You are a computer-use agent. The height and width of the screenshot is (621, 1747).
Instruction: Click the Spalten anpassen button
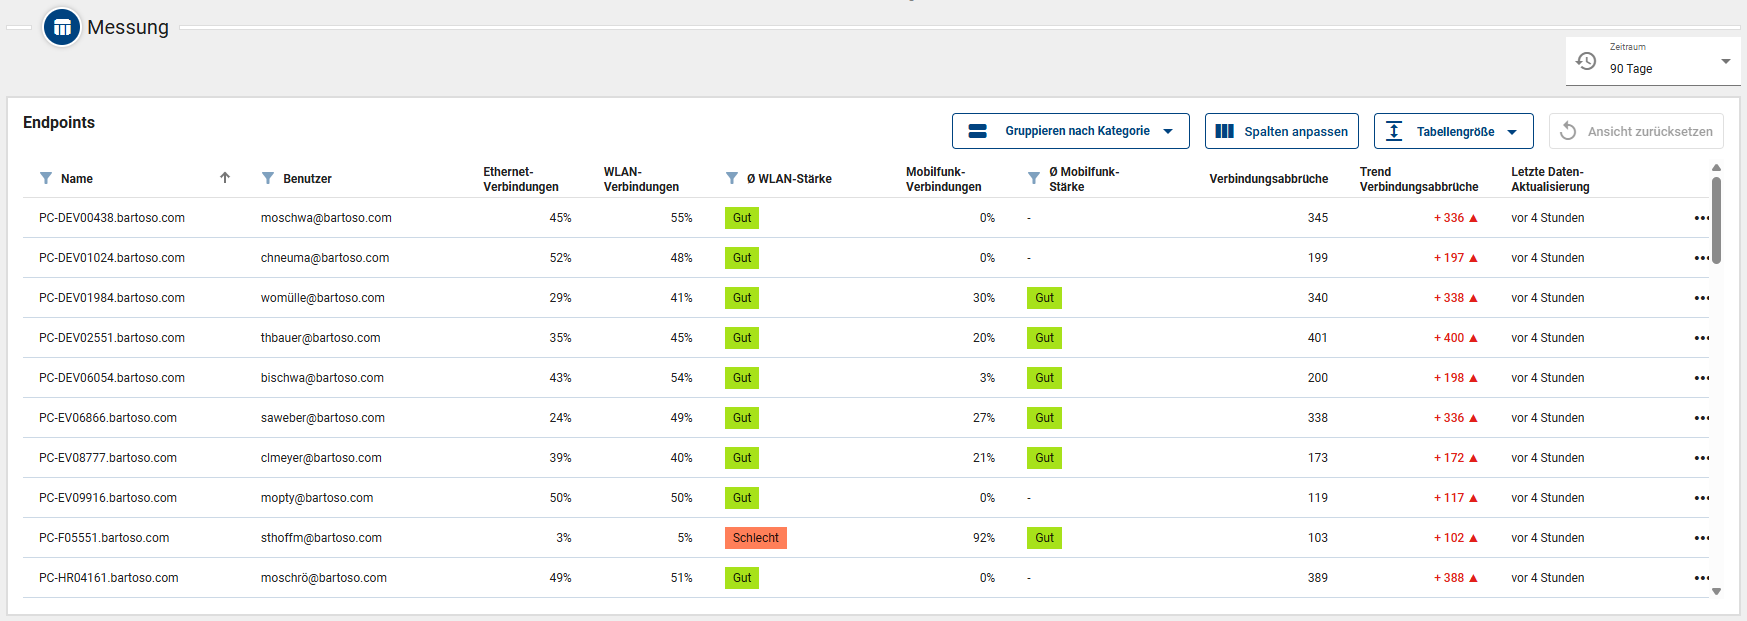click(x=1281, y=131)
